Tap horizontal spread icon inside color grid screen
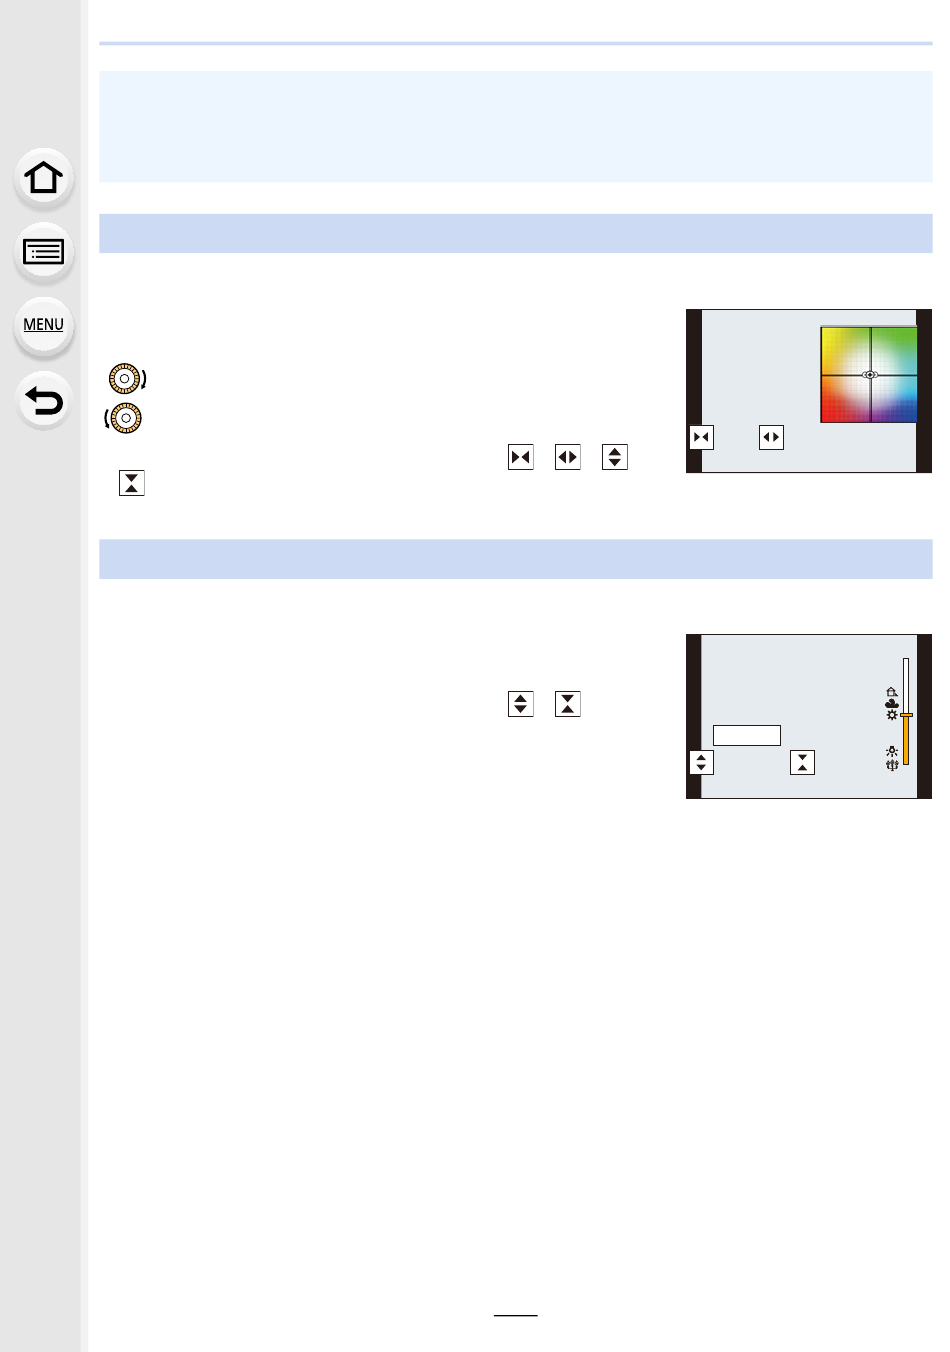 point(771,437)
